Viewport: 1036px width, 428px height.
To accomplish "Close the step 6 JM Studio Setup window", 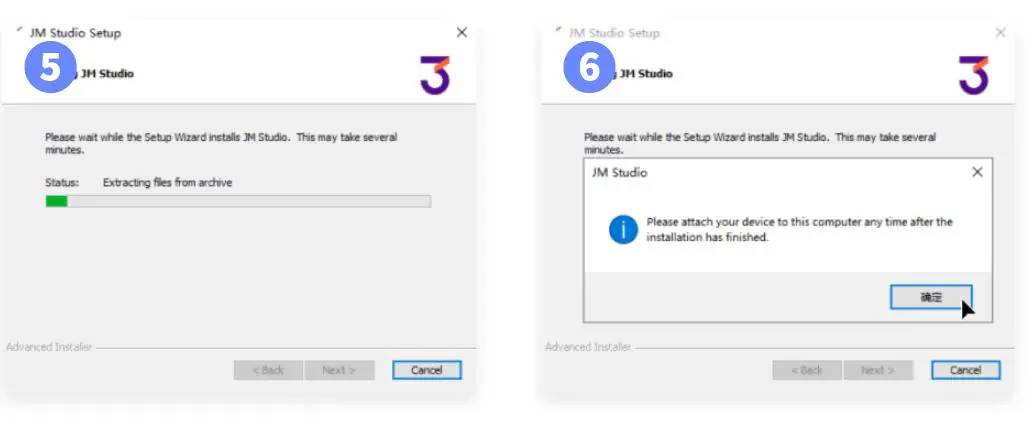I will click(x=1000, y=32).
